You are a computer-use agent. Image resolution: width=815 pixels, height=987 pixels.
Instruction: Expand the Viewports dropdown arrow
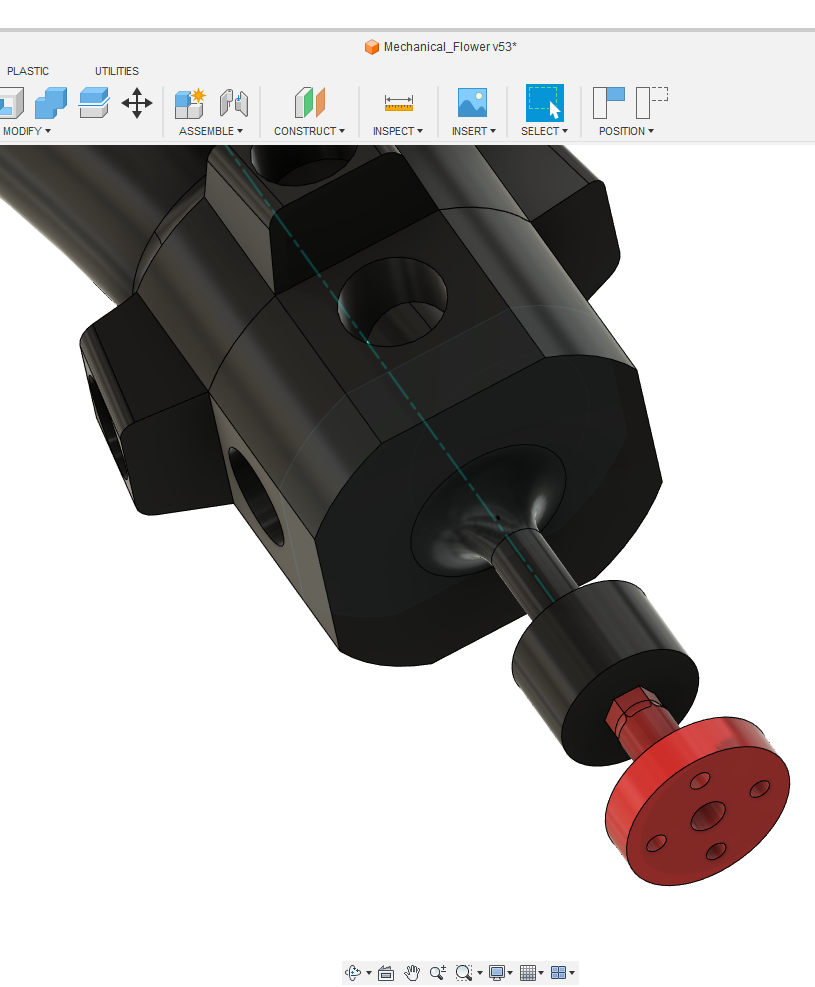click(572, 973)
